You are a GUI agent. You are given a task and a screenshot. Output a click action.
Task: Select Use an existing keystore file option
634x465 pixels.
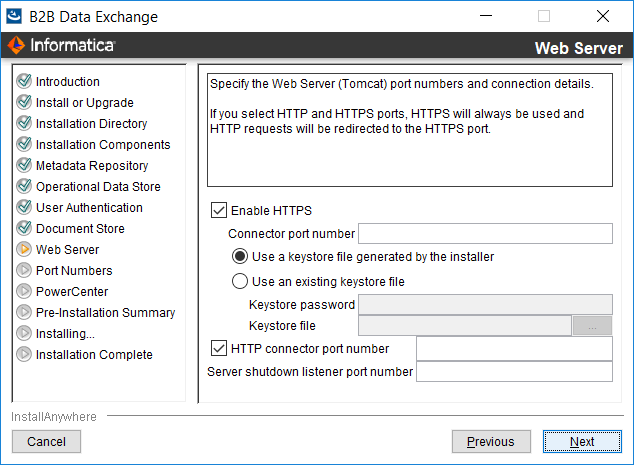[240, 281]
